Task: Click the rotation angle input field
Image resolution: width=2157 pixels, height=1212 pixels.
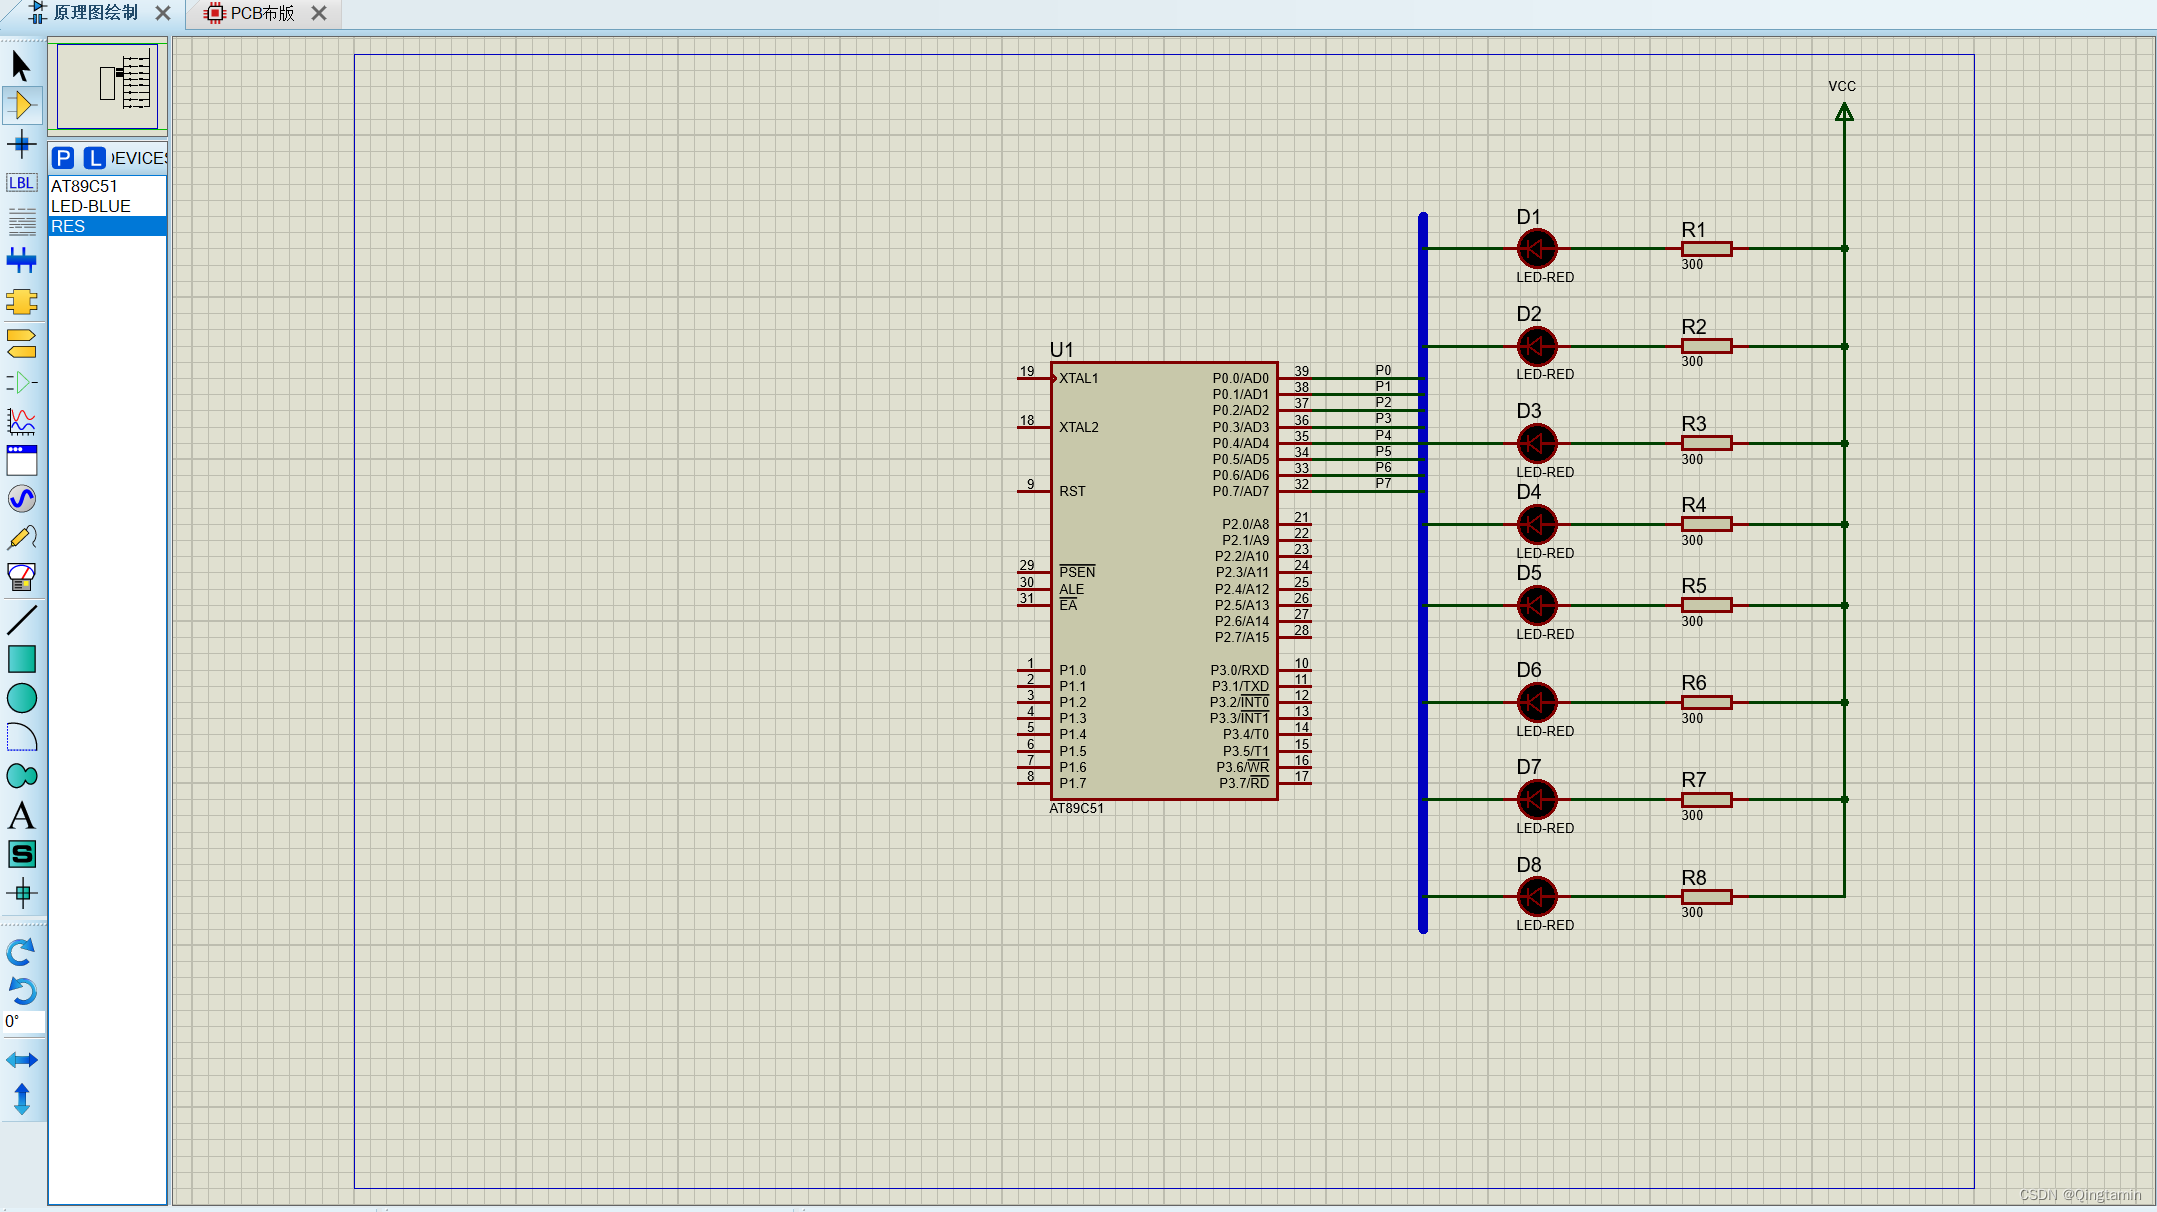Action: pyautogui.click(x=24, y=1021)
